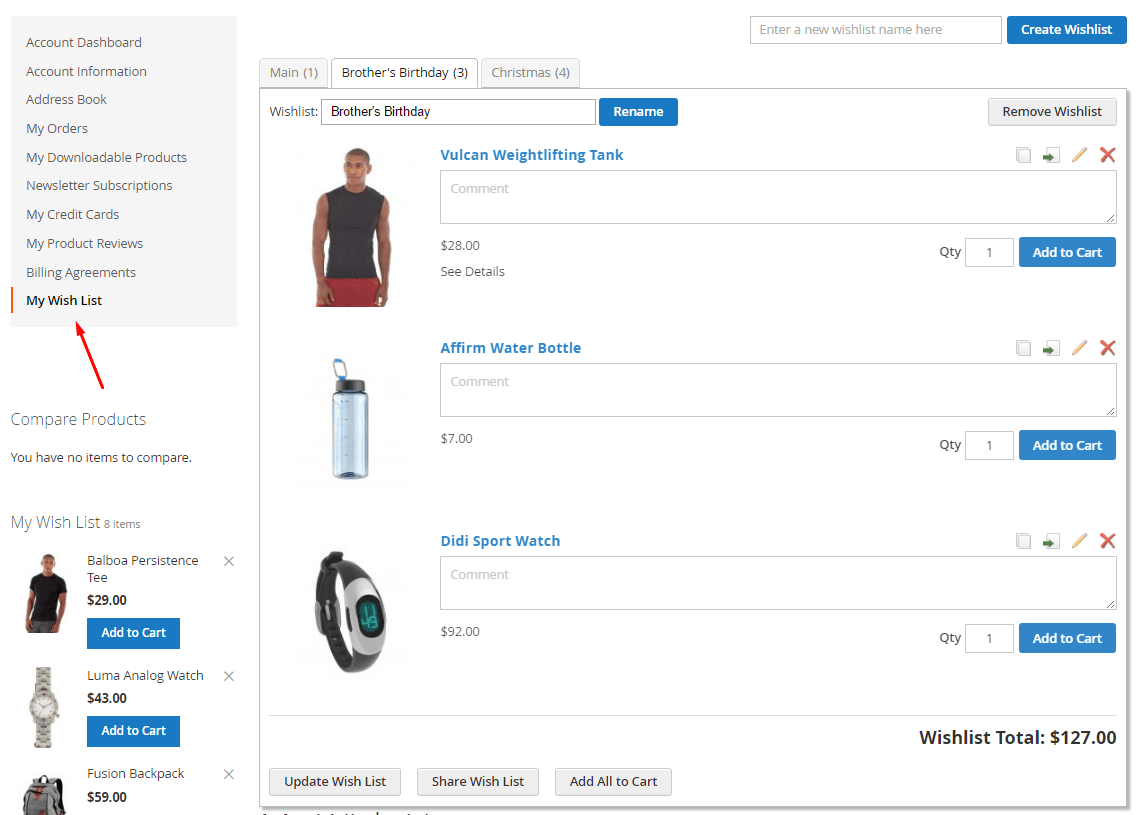Click the Rename button

click(x=638, y=112)
